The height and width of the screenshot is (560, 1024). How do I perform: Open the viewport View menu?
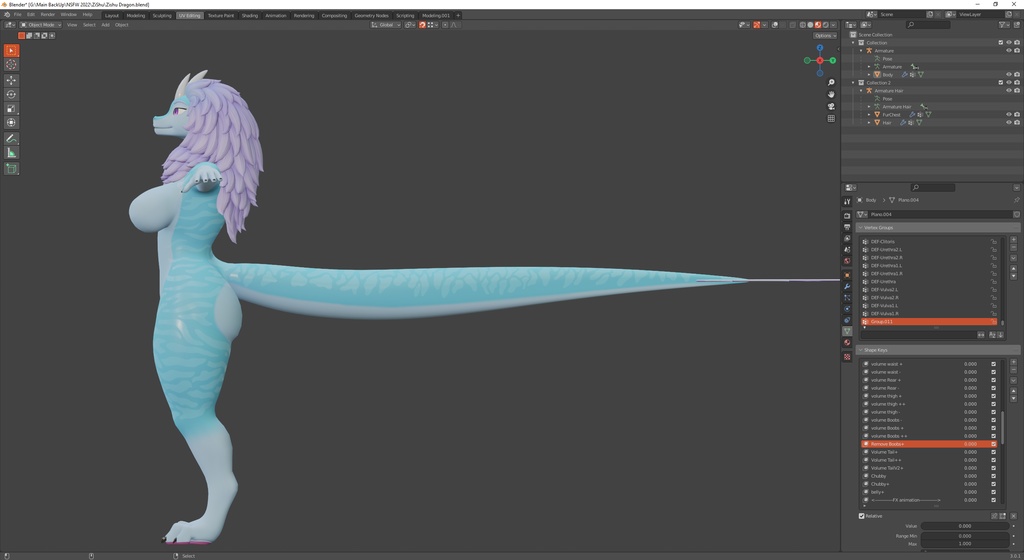click(72, 25)
